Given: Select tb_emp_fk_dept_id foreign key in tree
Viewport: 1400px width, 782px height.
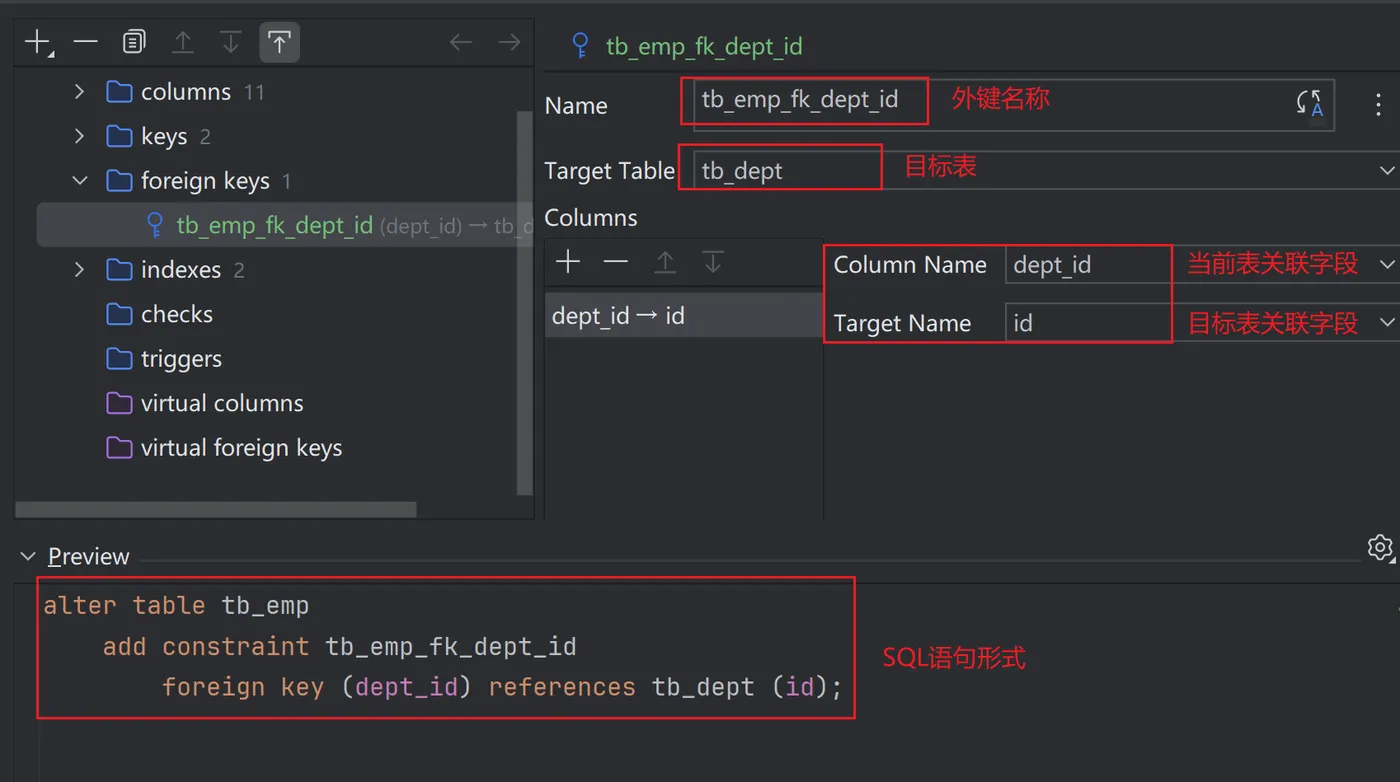Looking at the screenshot, I should click(x=285, y=225).
